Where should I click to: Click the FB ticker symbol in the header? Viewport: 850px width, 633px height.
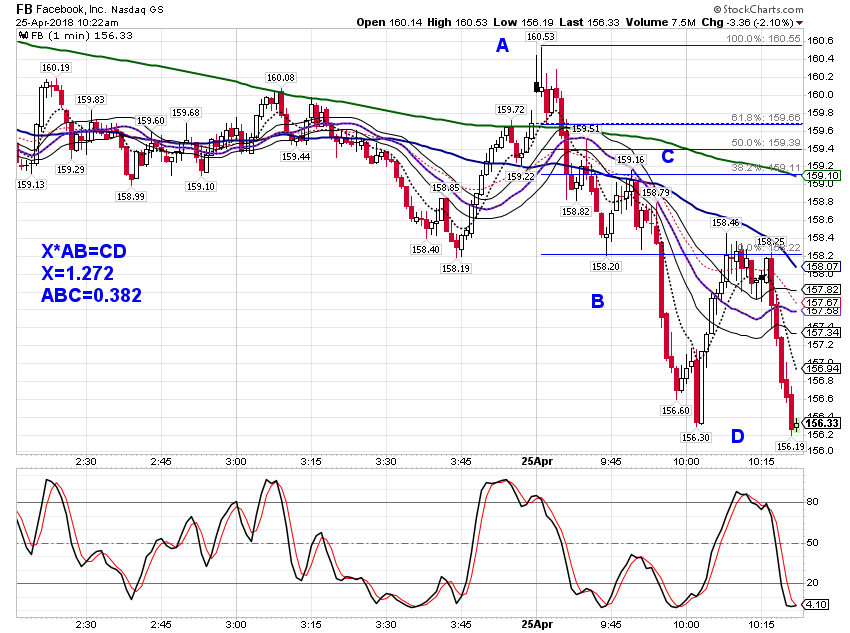[24, 9]
